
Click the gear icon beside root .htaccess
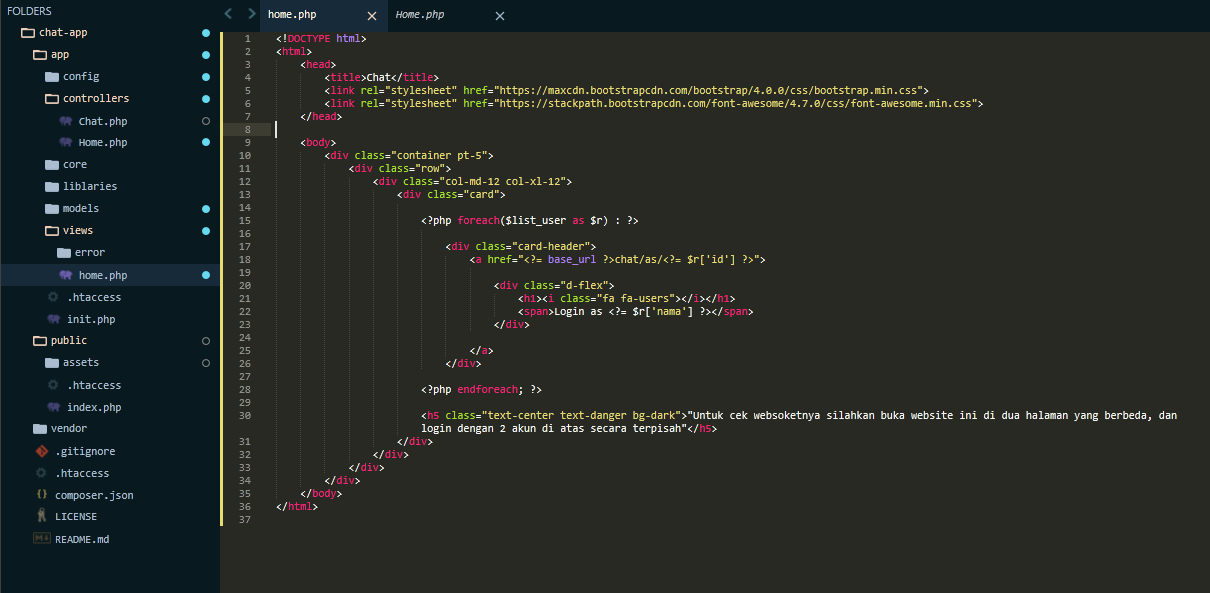(x=41, y=473)
